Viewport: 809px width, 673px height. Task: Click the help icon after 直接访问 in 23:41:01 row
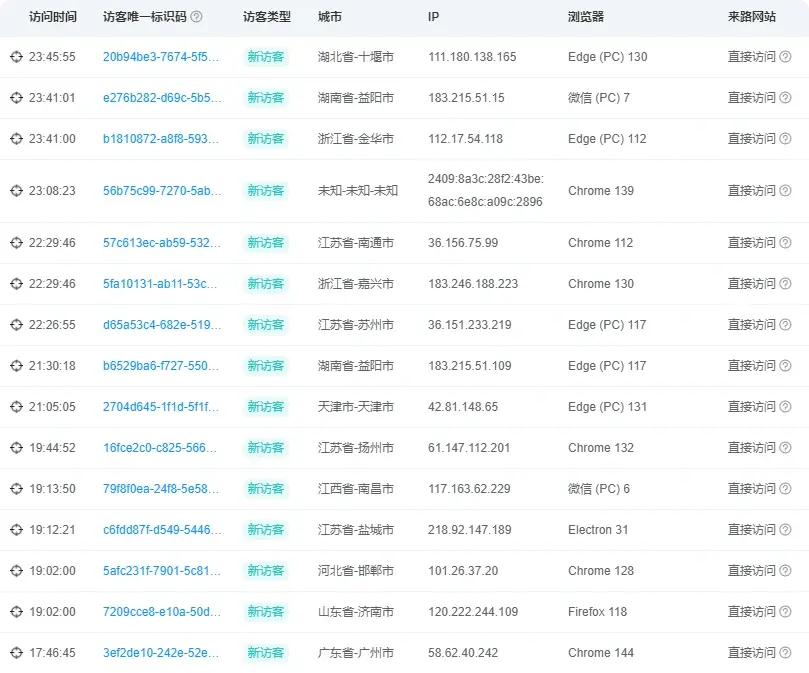pos(785,98)
